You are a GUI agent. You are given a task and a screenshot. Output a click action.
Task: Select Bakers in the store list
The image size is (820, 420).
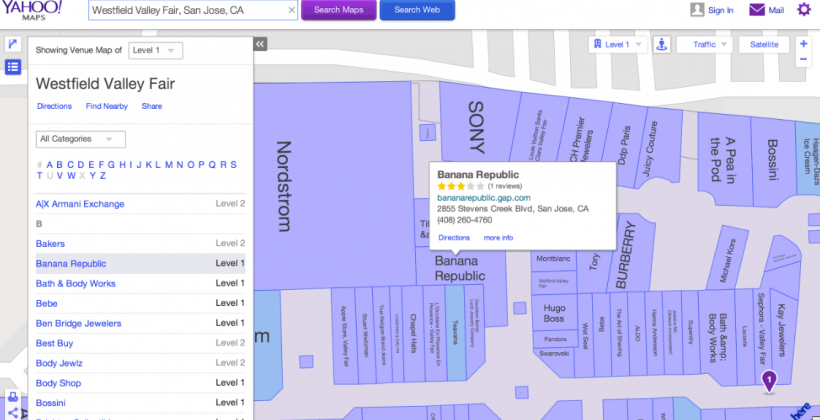click(x=140, y=244)
